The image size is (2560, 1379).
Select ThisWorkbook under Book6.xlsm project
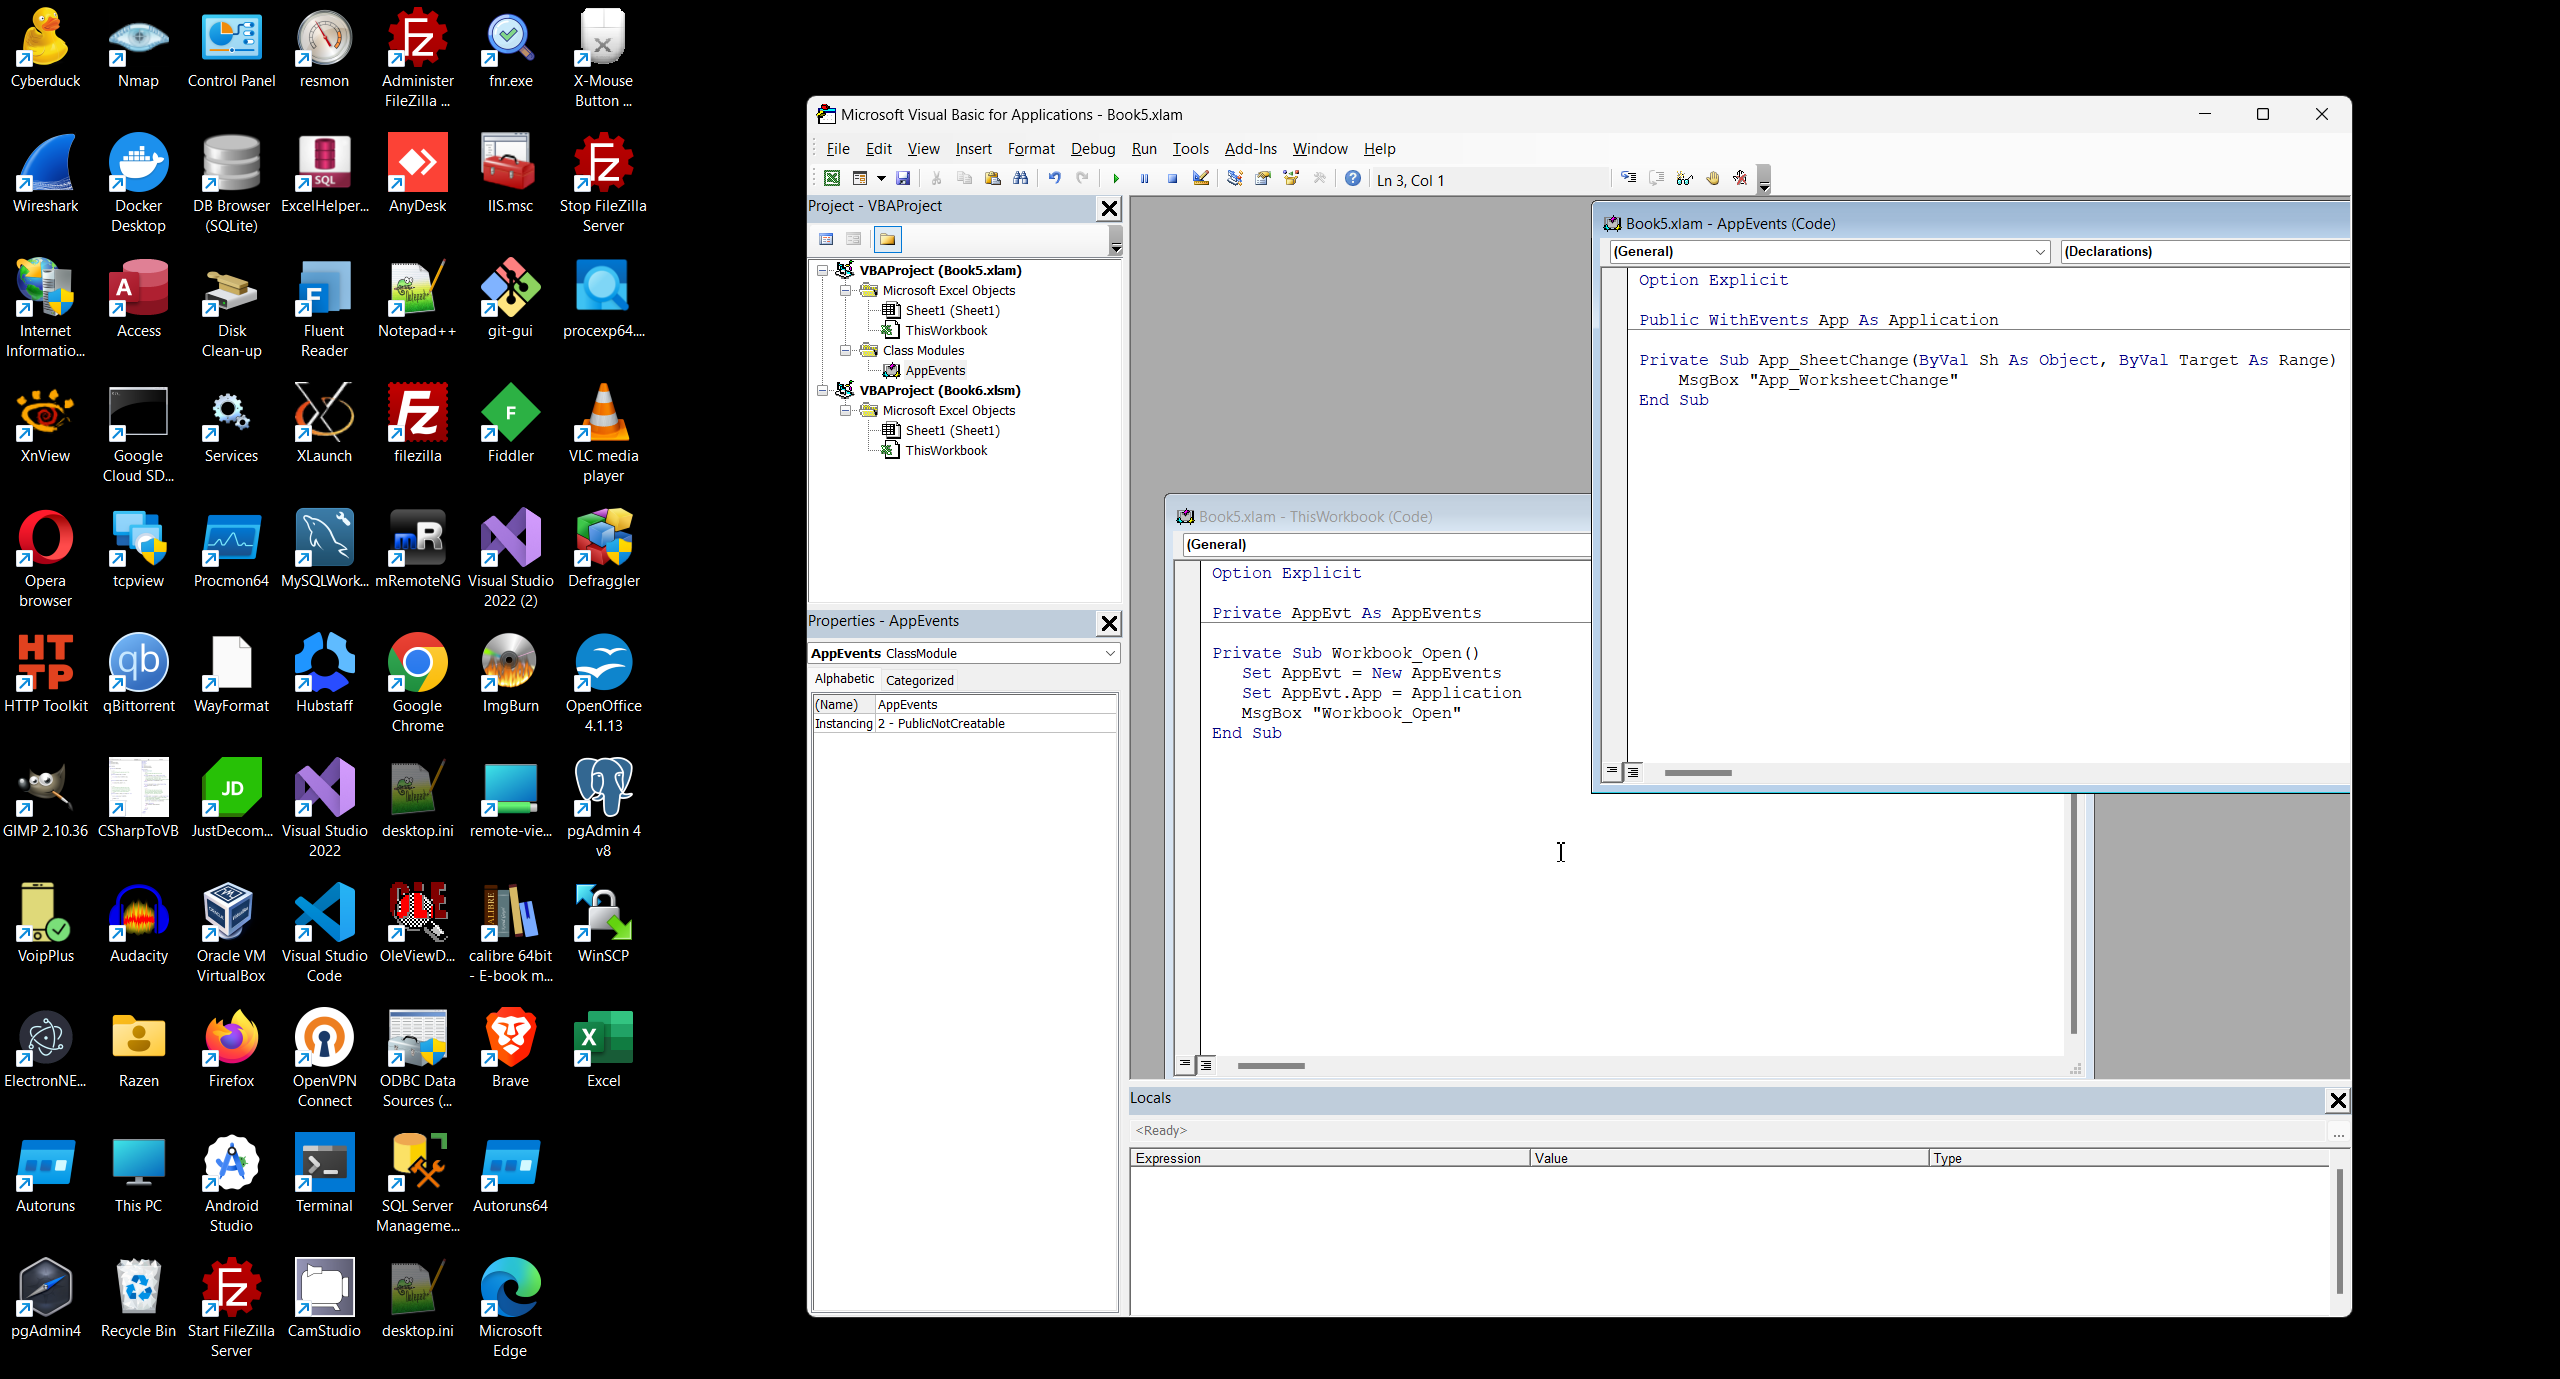(946, 450)
